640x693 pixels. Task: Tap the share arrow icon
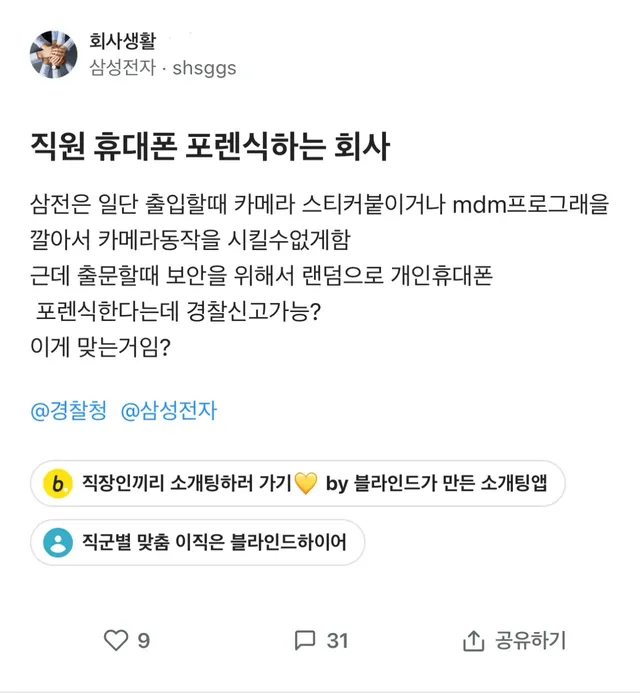[x=473, y=639]
